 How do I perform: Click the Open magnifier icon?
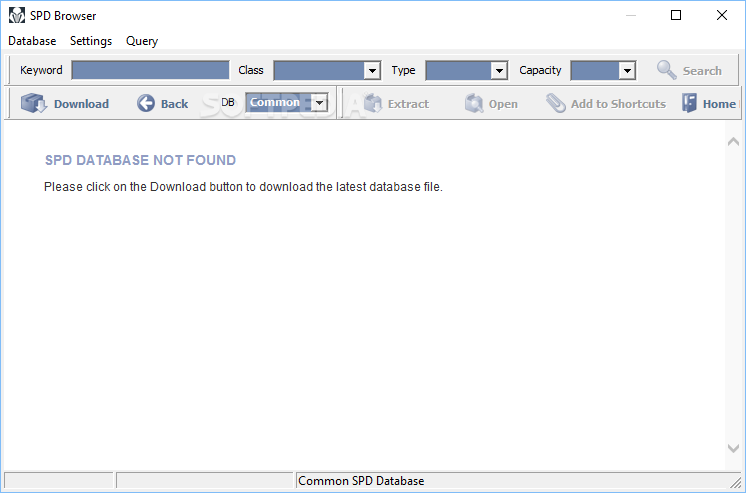[474, 103]
